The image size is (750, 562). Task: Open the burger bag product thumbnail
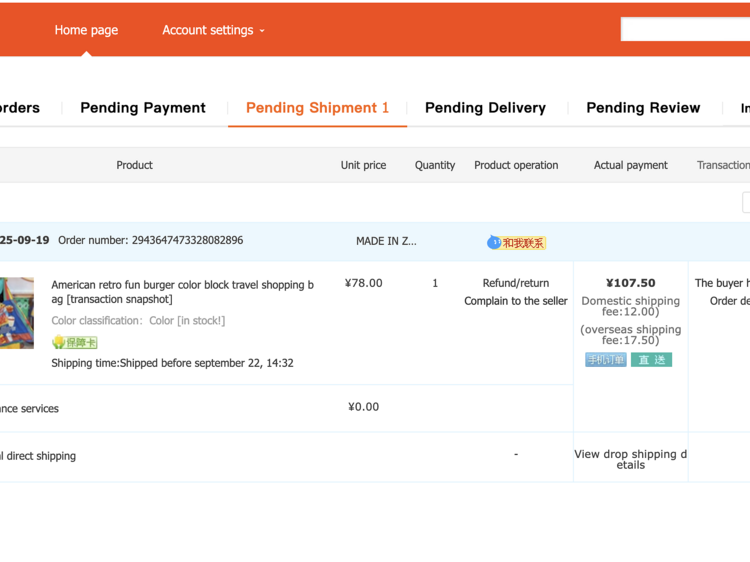[17, 313]
